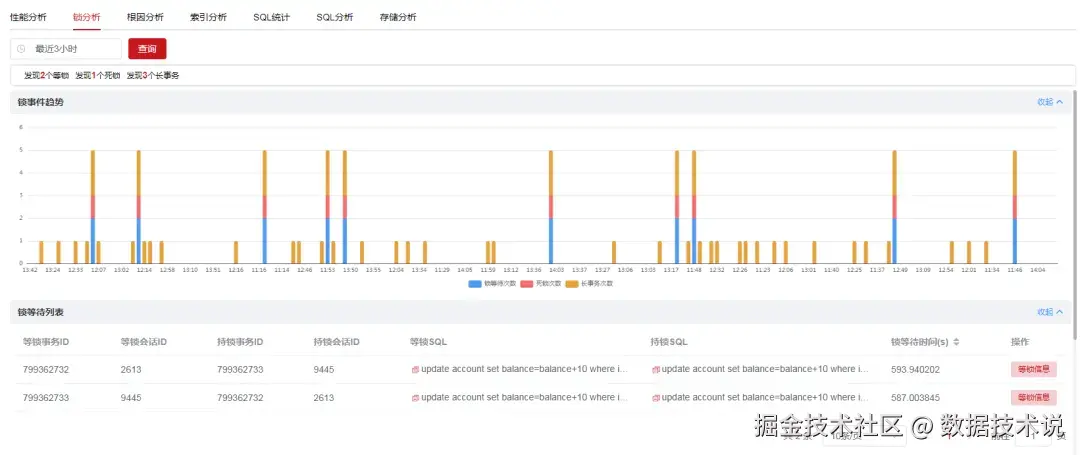Click the 锁等待列表 panel title
Screen dimensions: 1080x455
tap(41, 312)
